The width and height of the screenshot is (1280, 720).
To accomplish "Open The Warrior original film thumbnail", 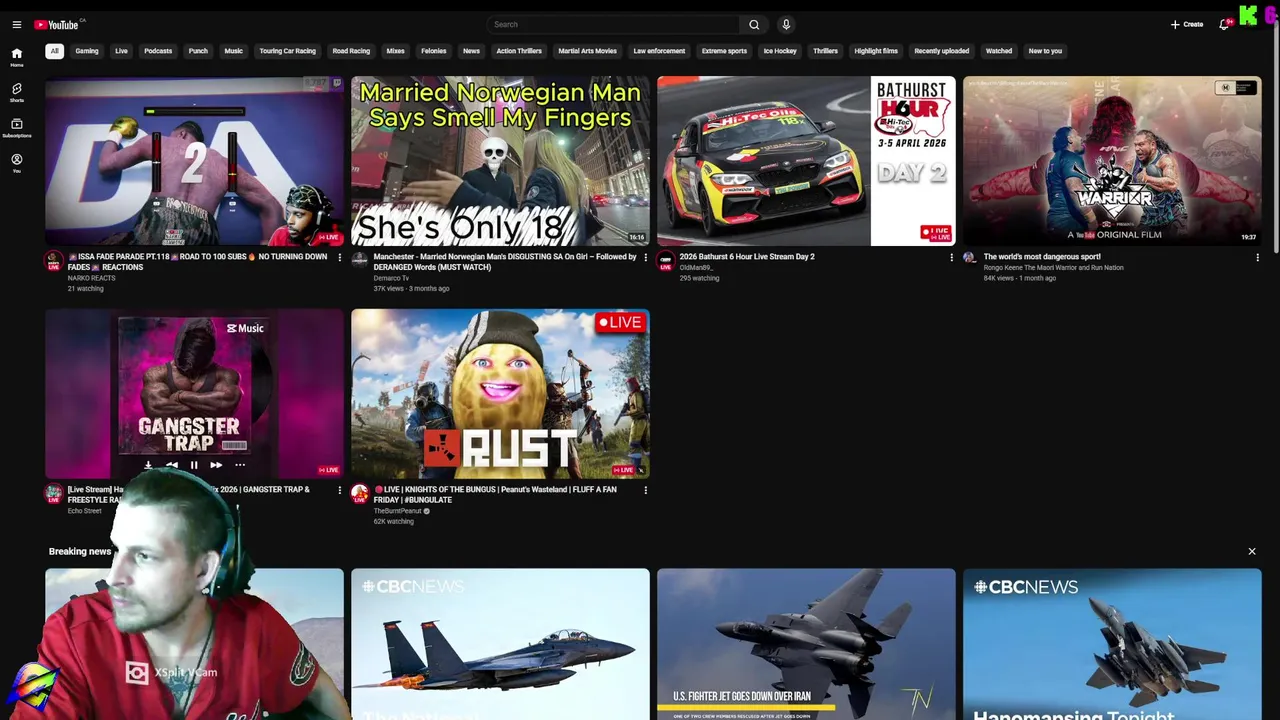I will coord(1112,161).
